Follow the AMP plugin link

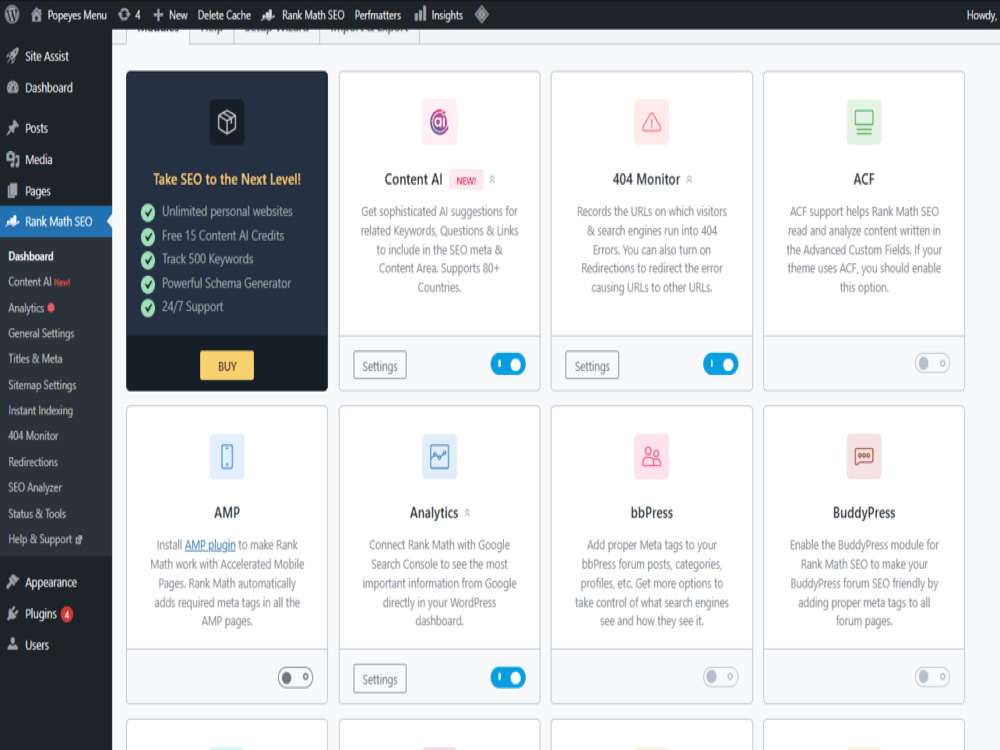(x=210, y=545)
